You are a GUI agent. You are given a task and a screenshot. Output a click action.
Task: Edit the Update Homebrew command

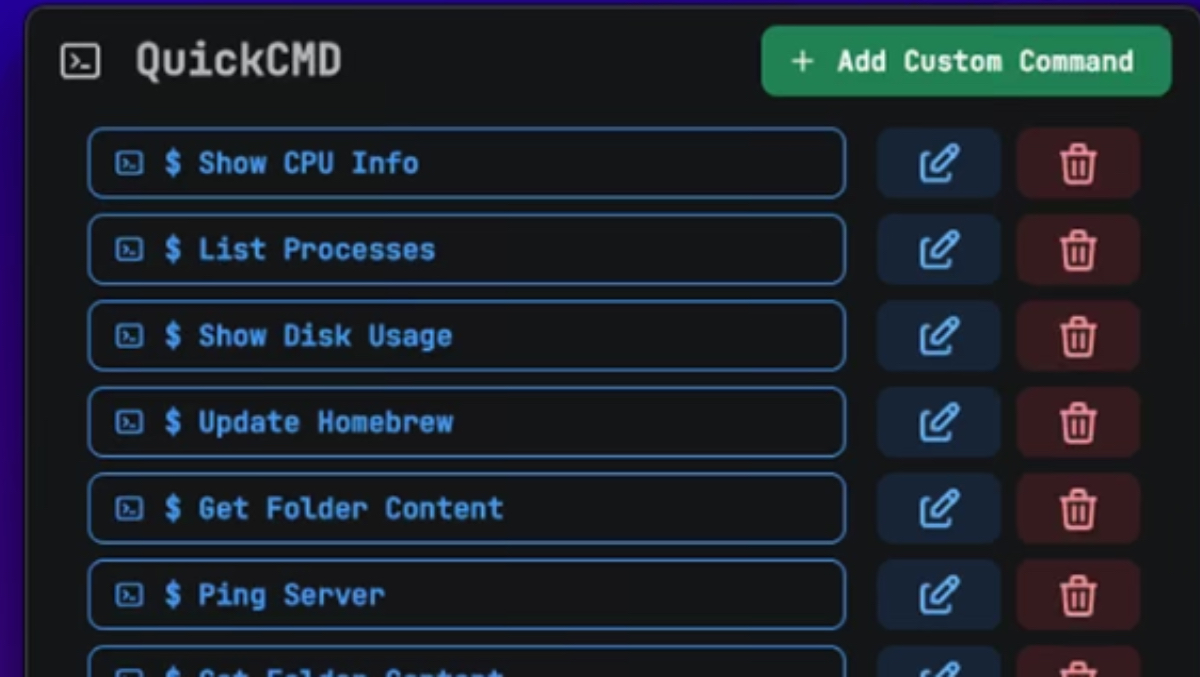tap(939, 422)
